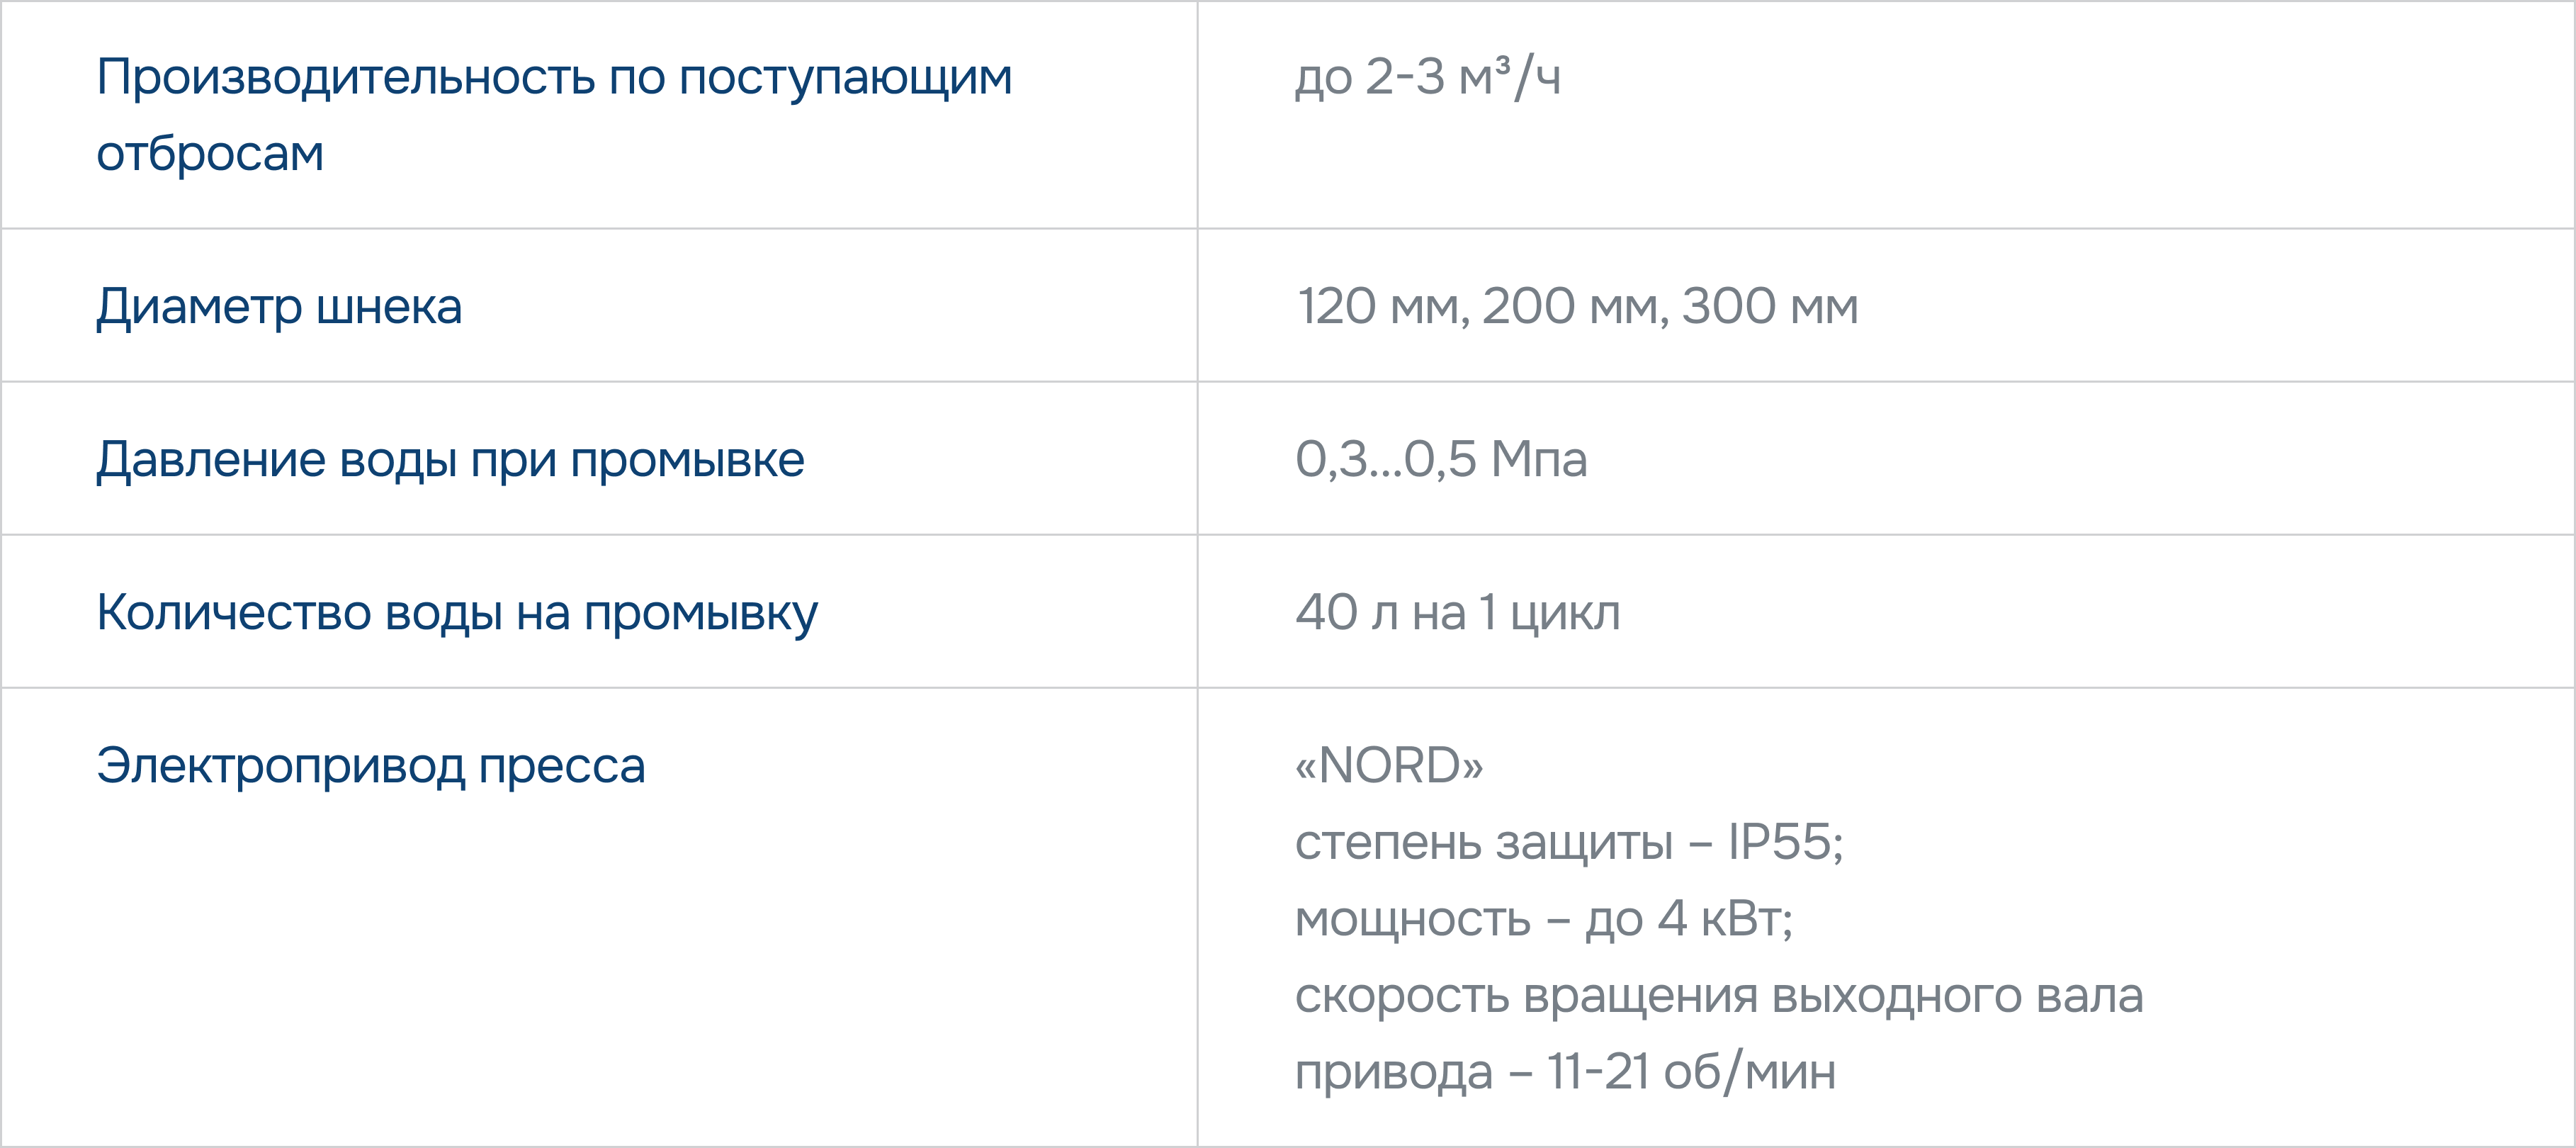2576x1148 pixels.
Task: Select the value '0,3...0,5 Мпа'
Action: coord(1441,459)
